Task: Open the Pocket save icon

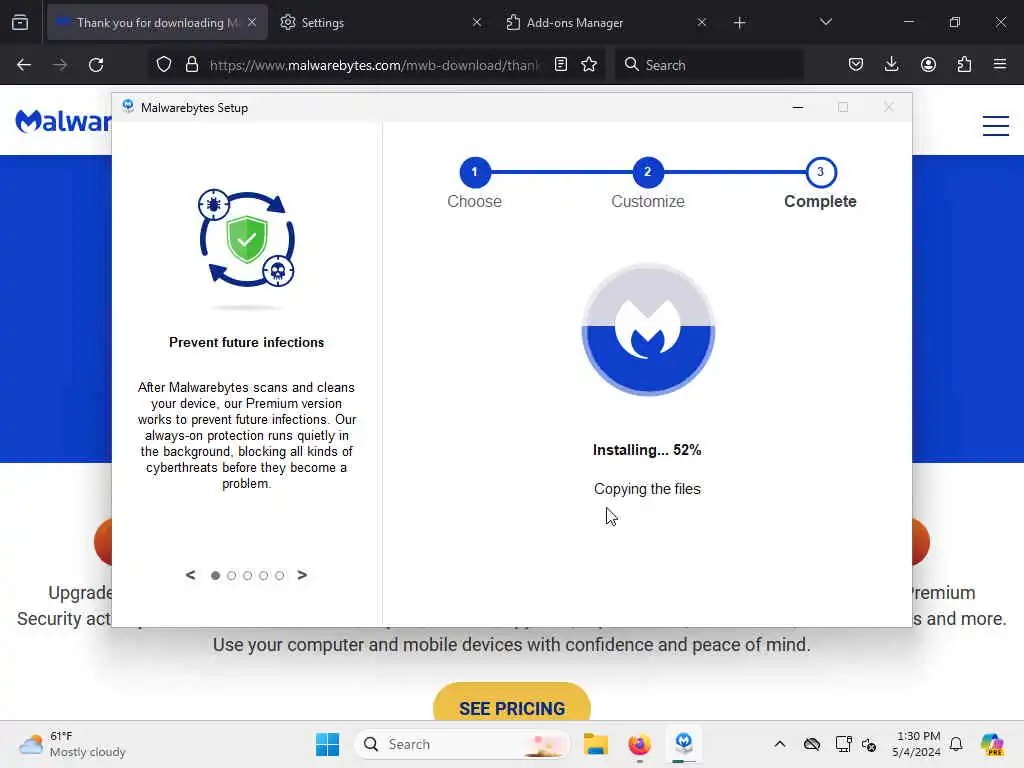Action: click(x=856, y=65)
